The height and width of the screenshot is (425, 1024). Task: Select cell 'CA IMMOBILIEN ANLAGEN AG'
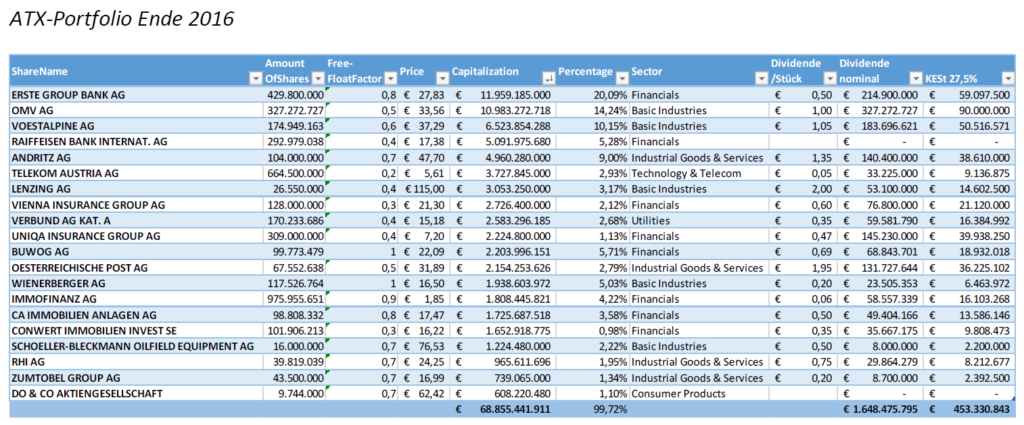(136, 315)
